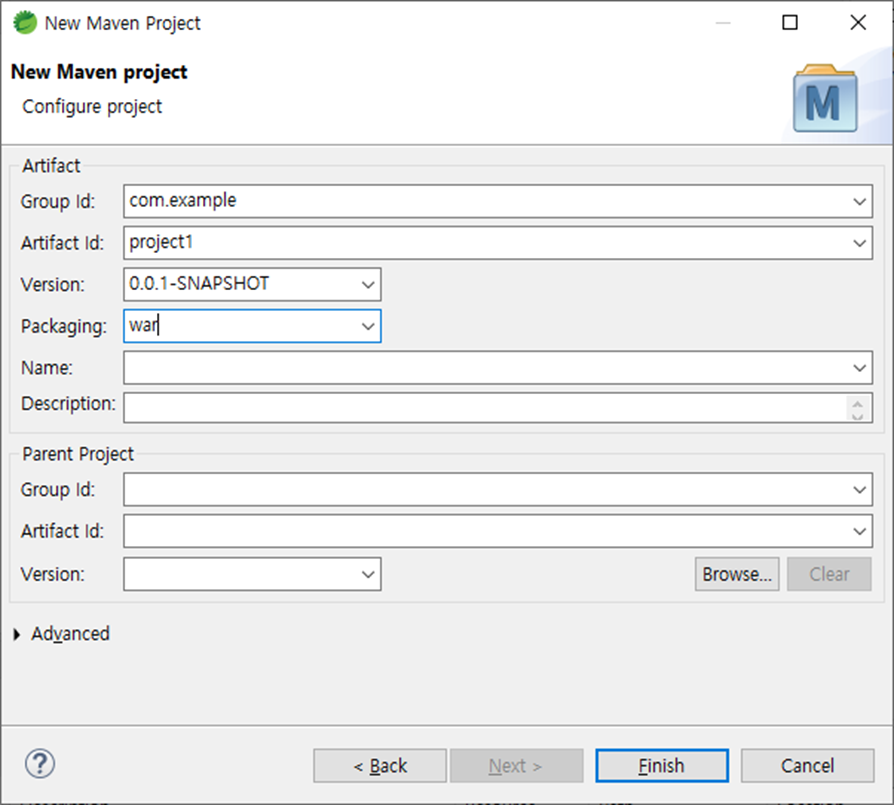Expand the Advanced section
The width and height of the screenshot is (894, 805).
point(17,634)
